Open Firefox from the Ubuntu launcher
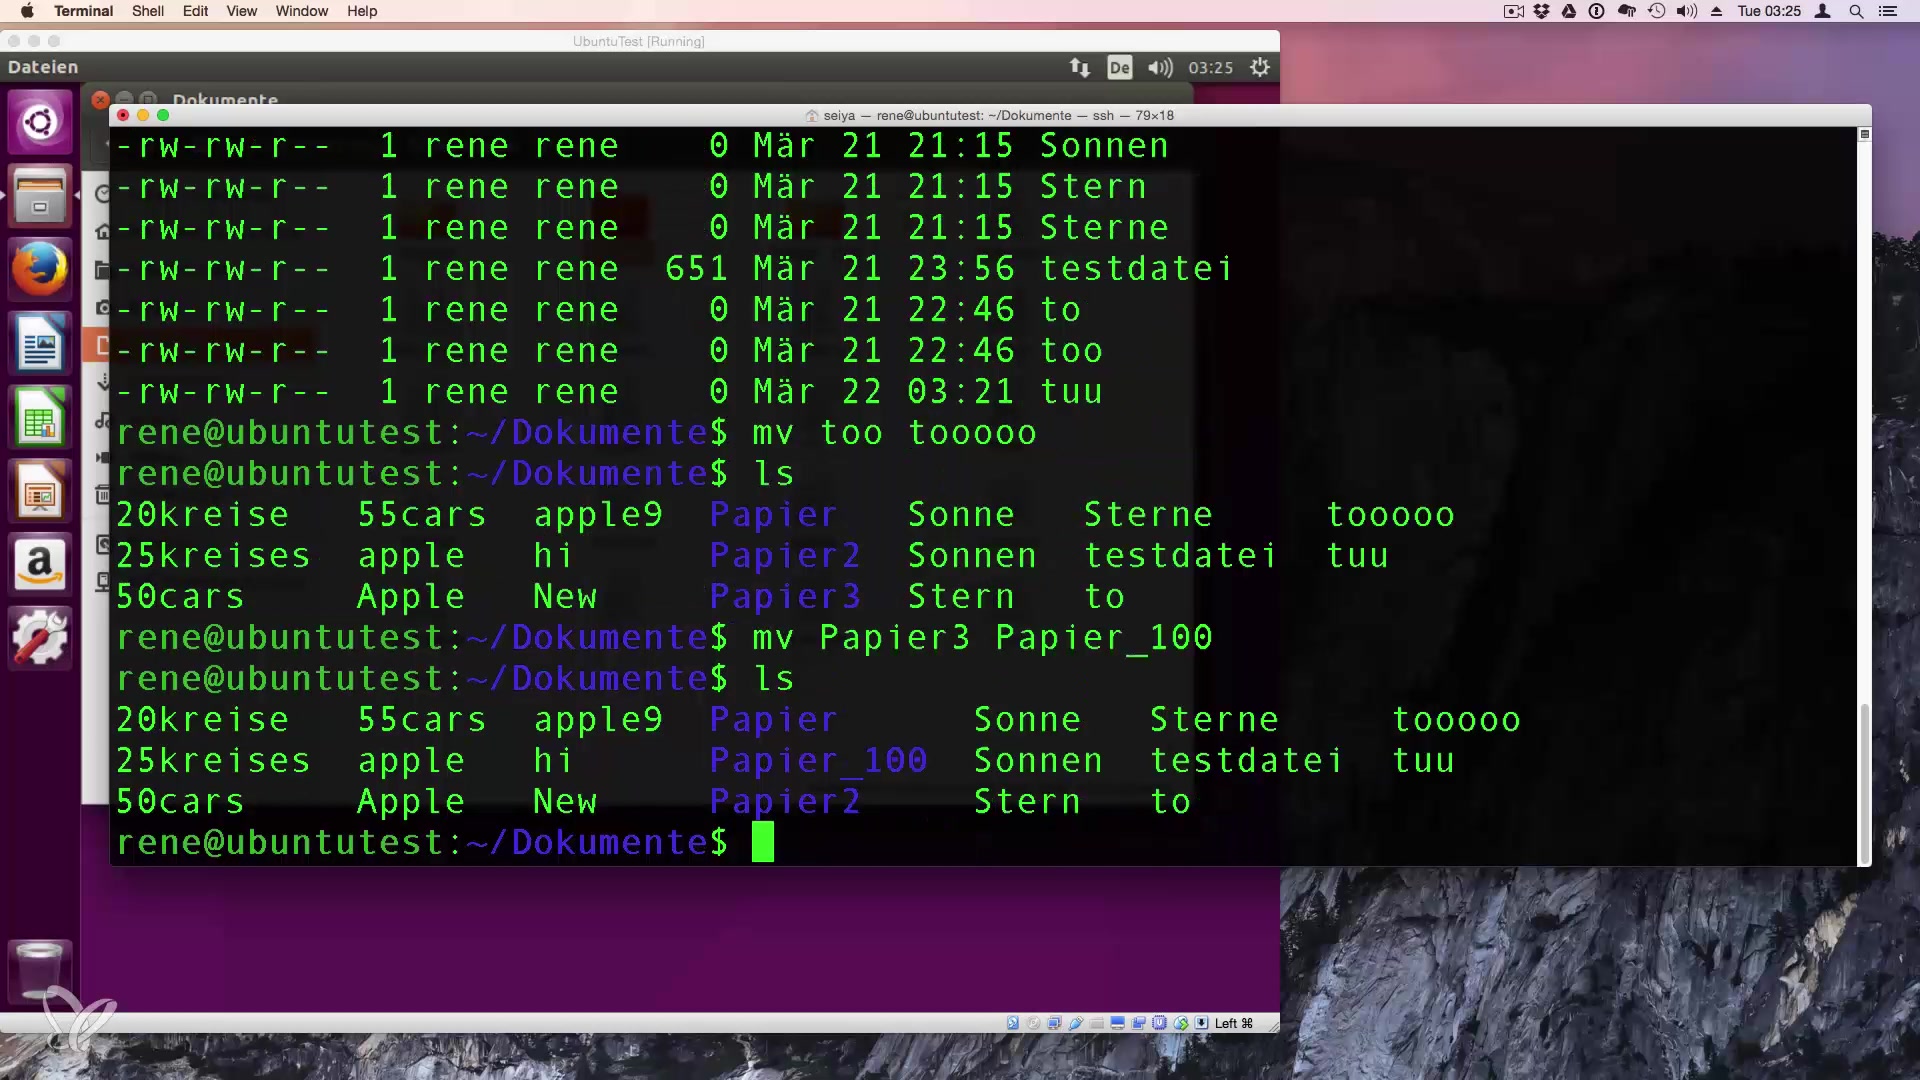1920x1080 pixels. [x=40, y=269]
